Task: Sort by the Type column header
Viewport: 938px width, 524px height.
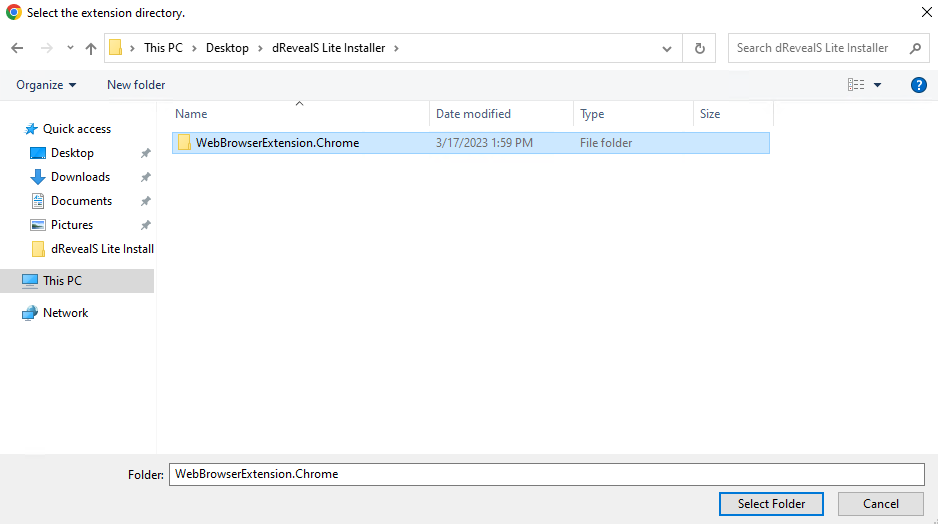Action: [x=634, y=114]
